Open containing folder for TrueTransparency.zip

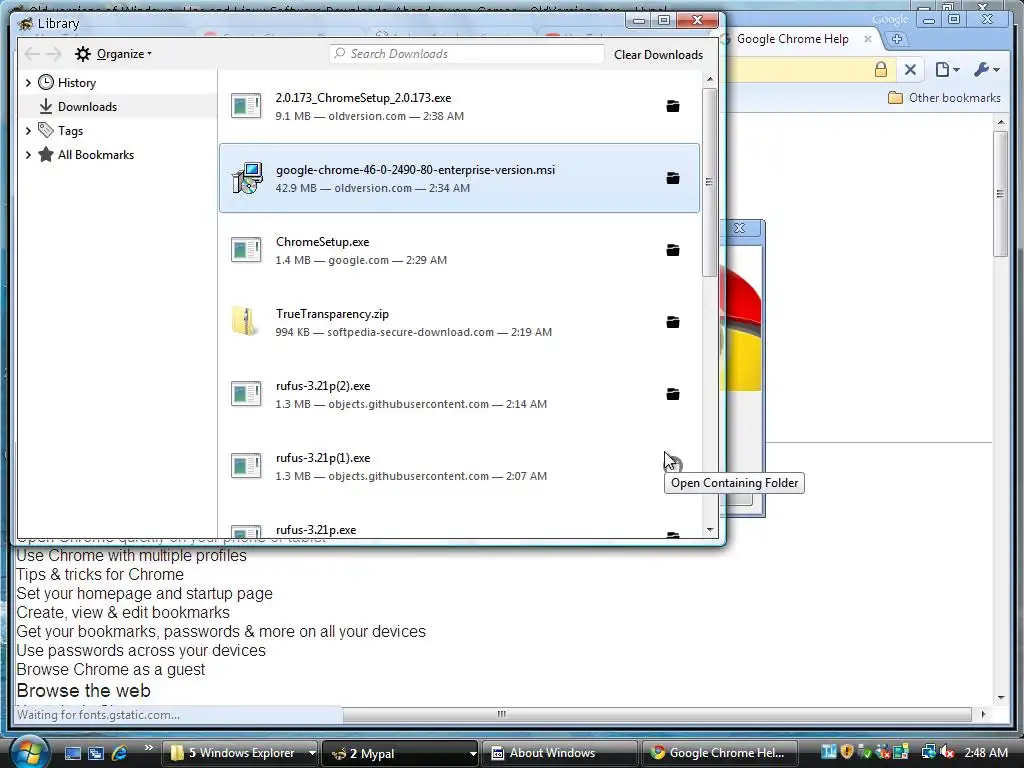(x=673, y=322)
